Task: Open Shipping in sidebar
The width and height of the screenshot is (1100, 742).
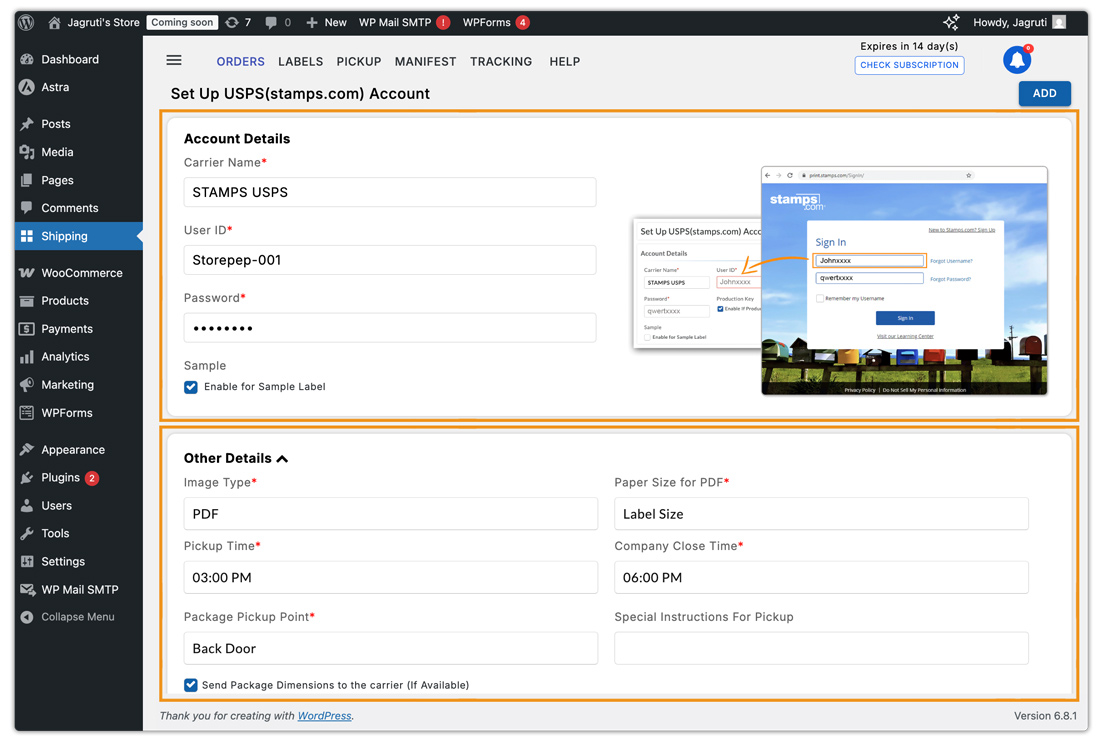Action: [x=79, y=236]
